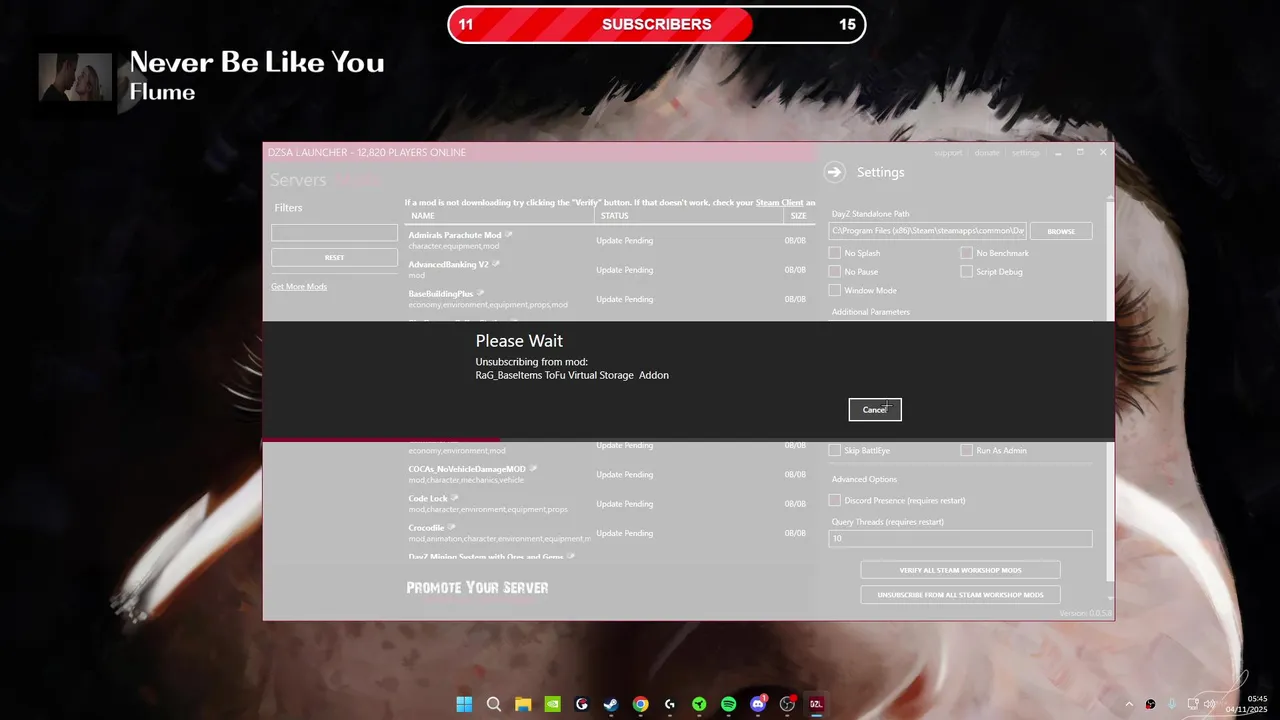Click the Never Be Like You album thumbnail

click(x=75, y=77)
